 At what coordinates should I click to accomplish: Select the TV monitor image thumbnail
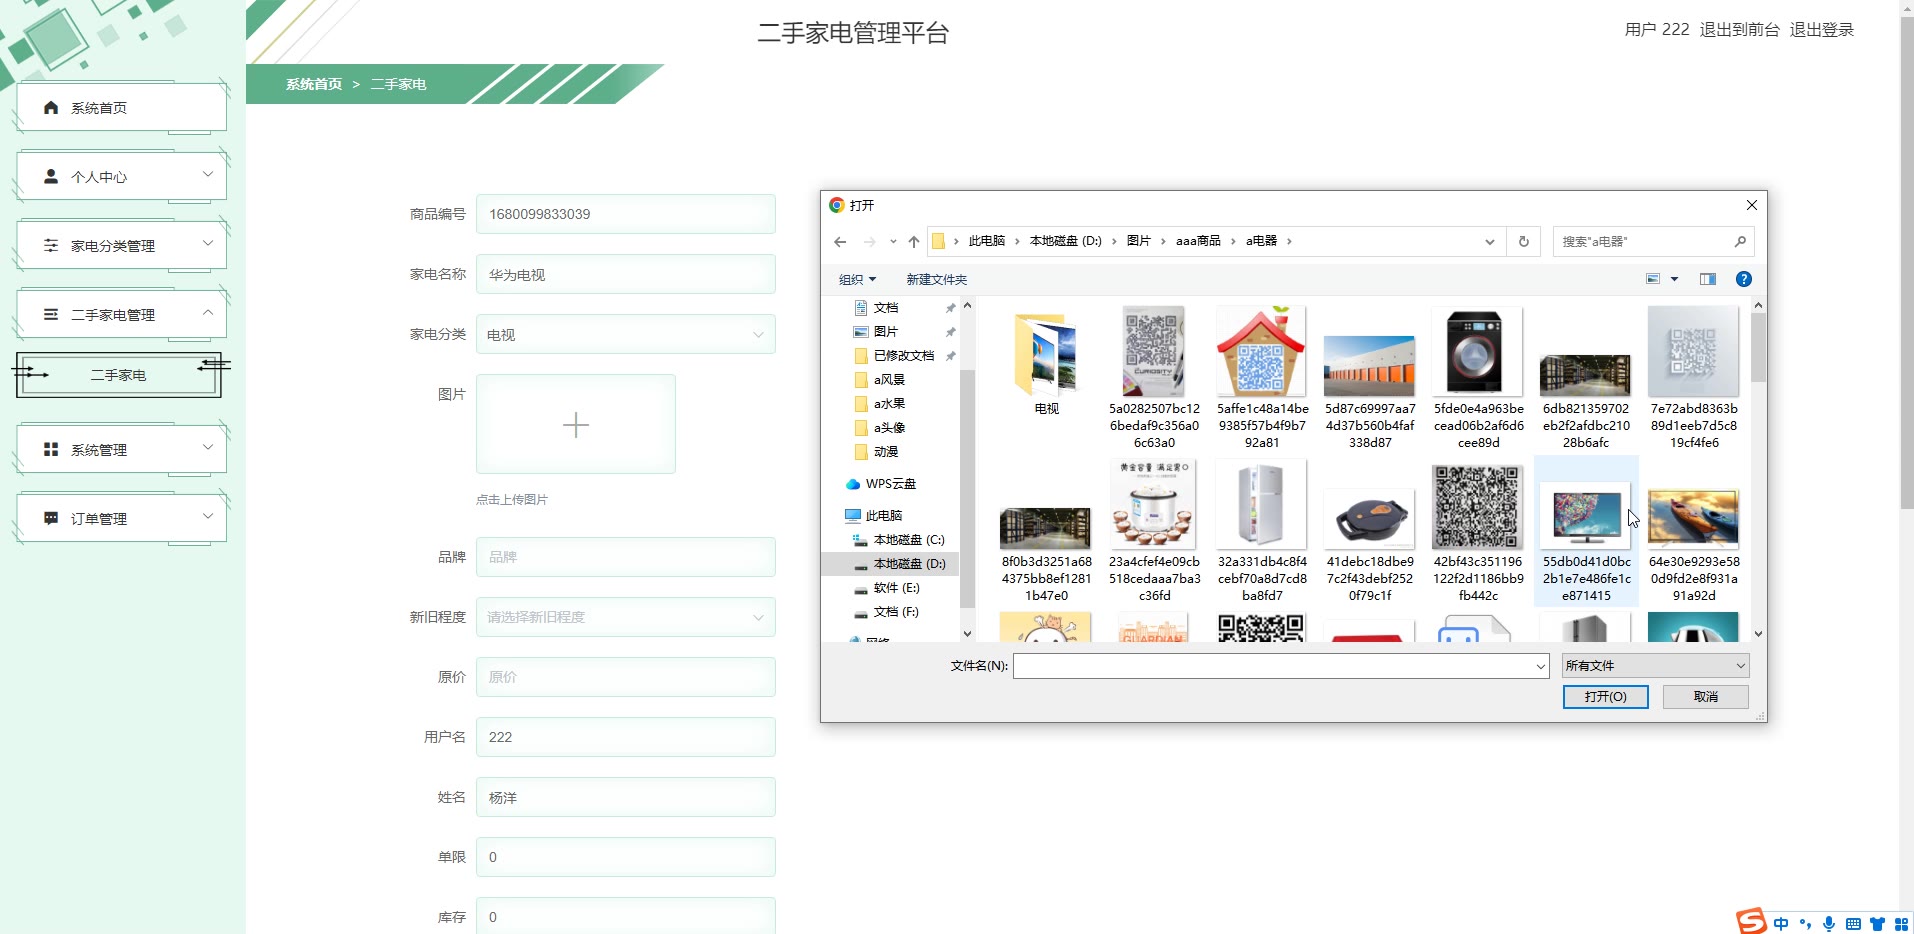pyautogui.click(x=1586, y=518)
